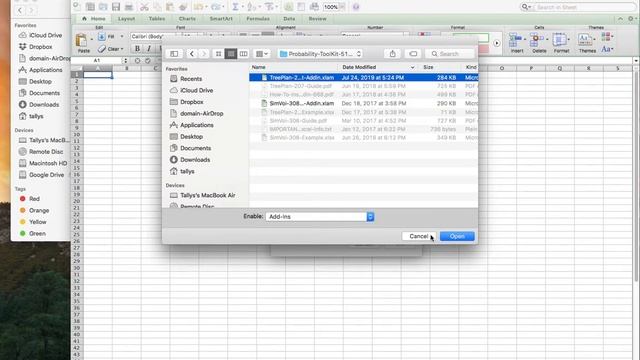Click the Share icon in the dialog
This screenshot has width=640, height=360.
pos(392,54)
